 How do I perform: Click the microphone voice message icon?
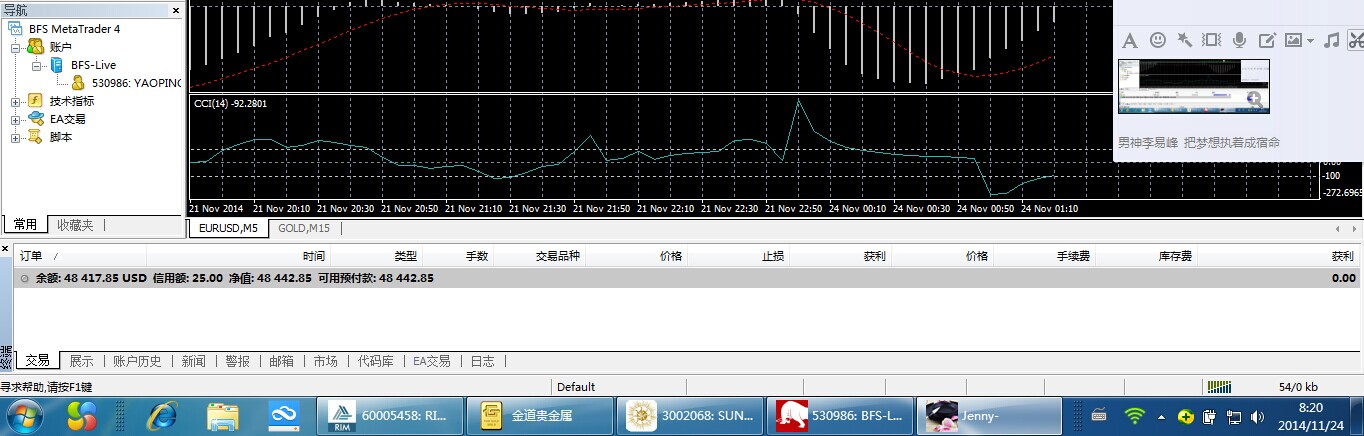click(x=1239, y=40)
